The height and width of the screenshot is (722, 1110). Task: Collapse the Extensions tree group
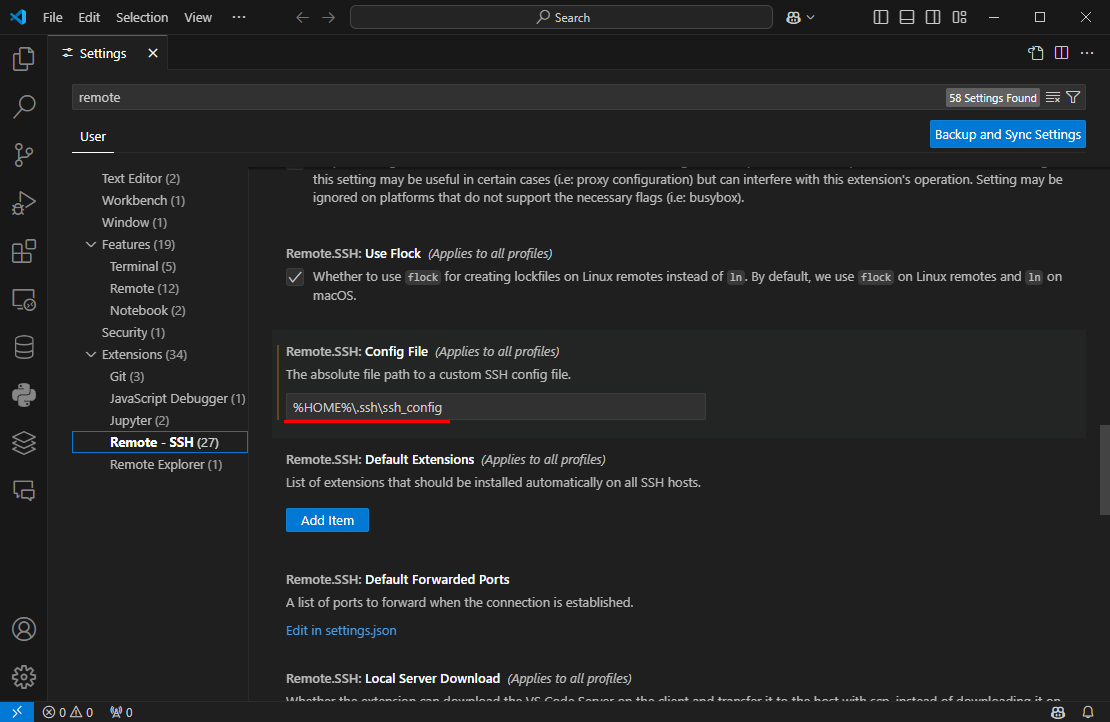(x=91, y=355)
